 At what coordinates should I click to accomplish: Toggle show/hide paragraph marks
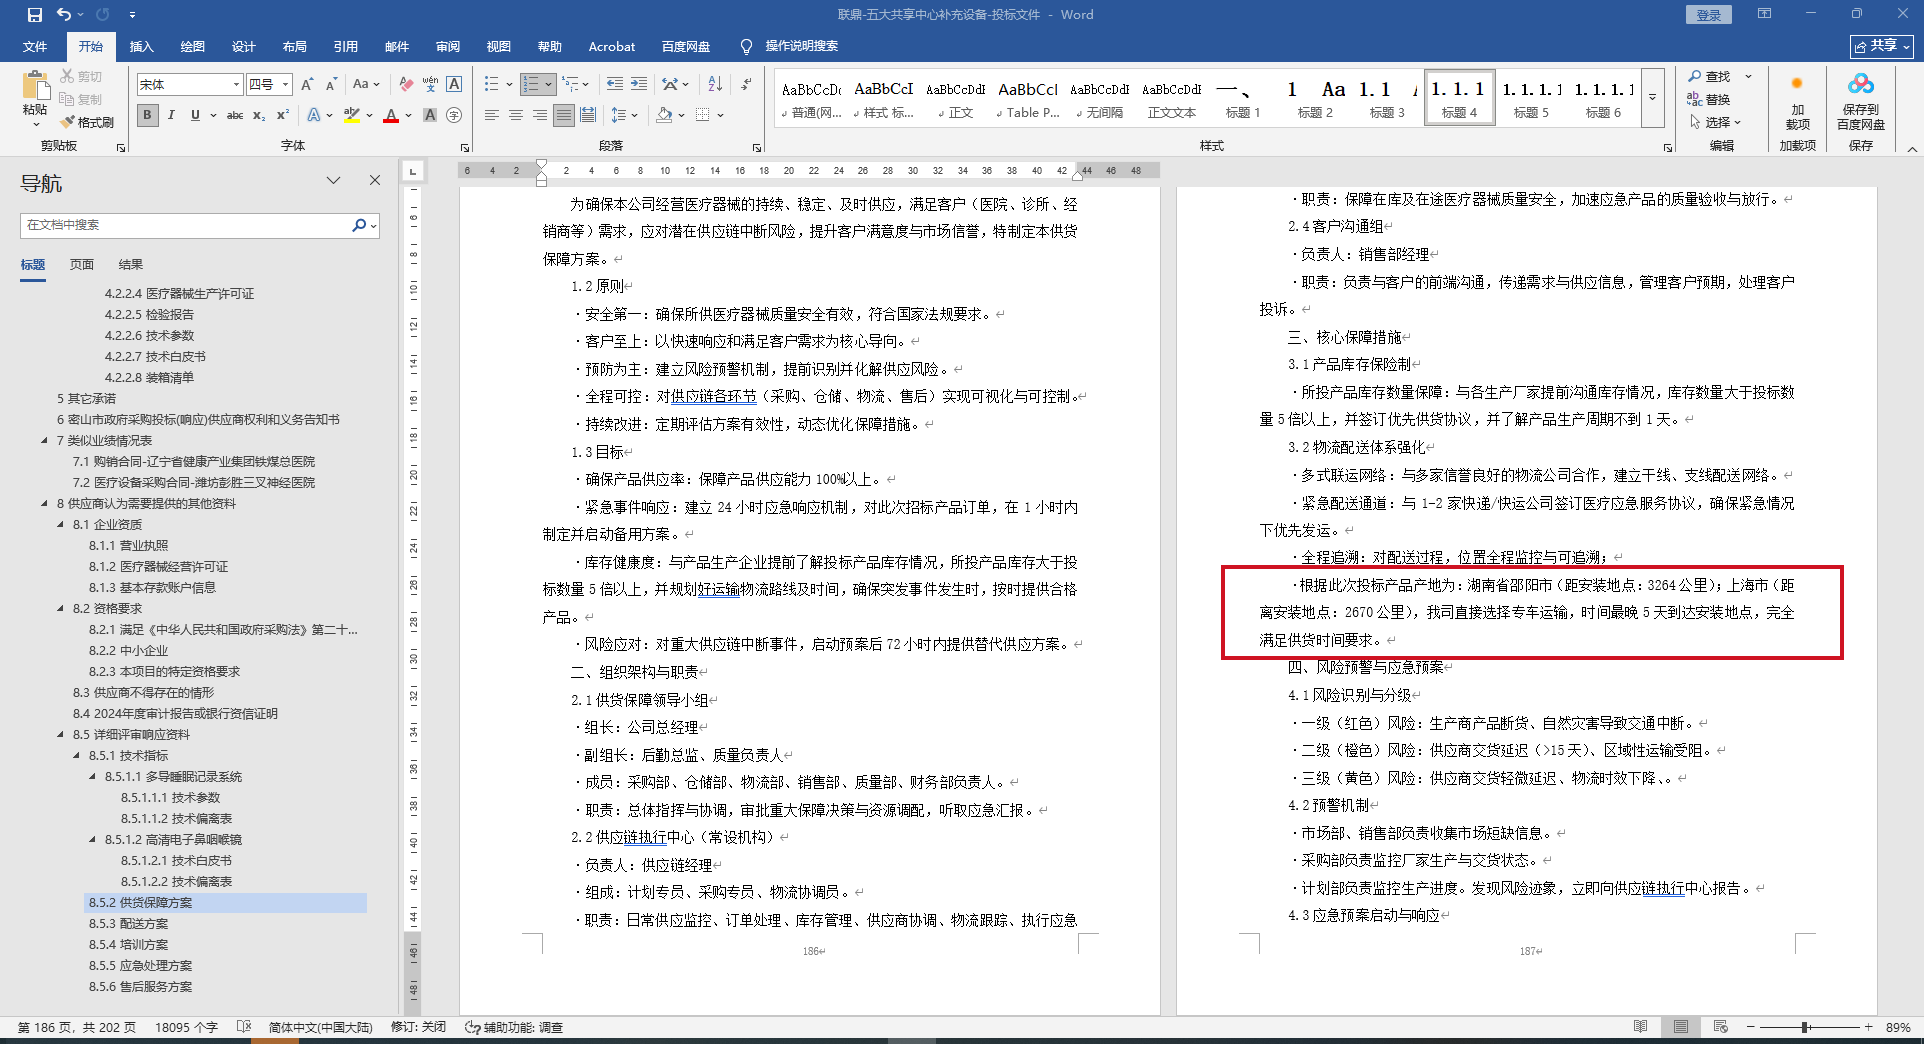pos(746,85)
